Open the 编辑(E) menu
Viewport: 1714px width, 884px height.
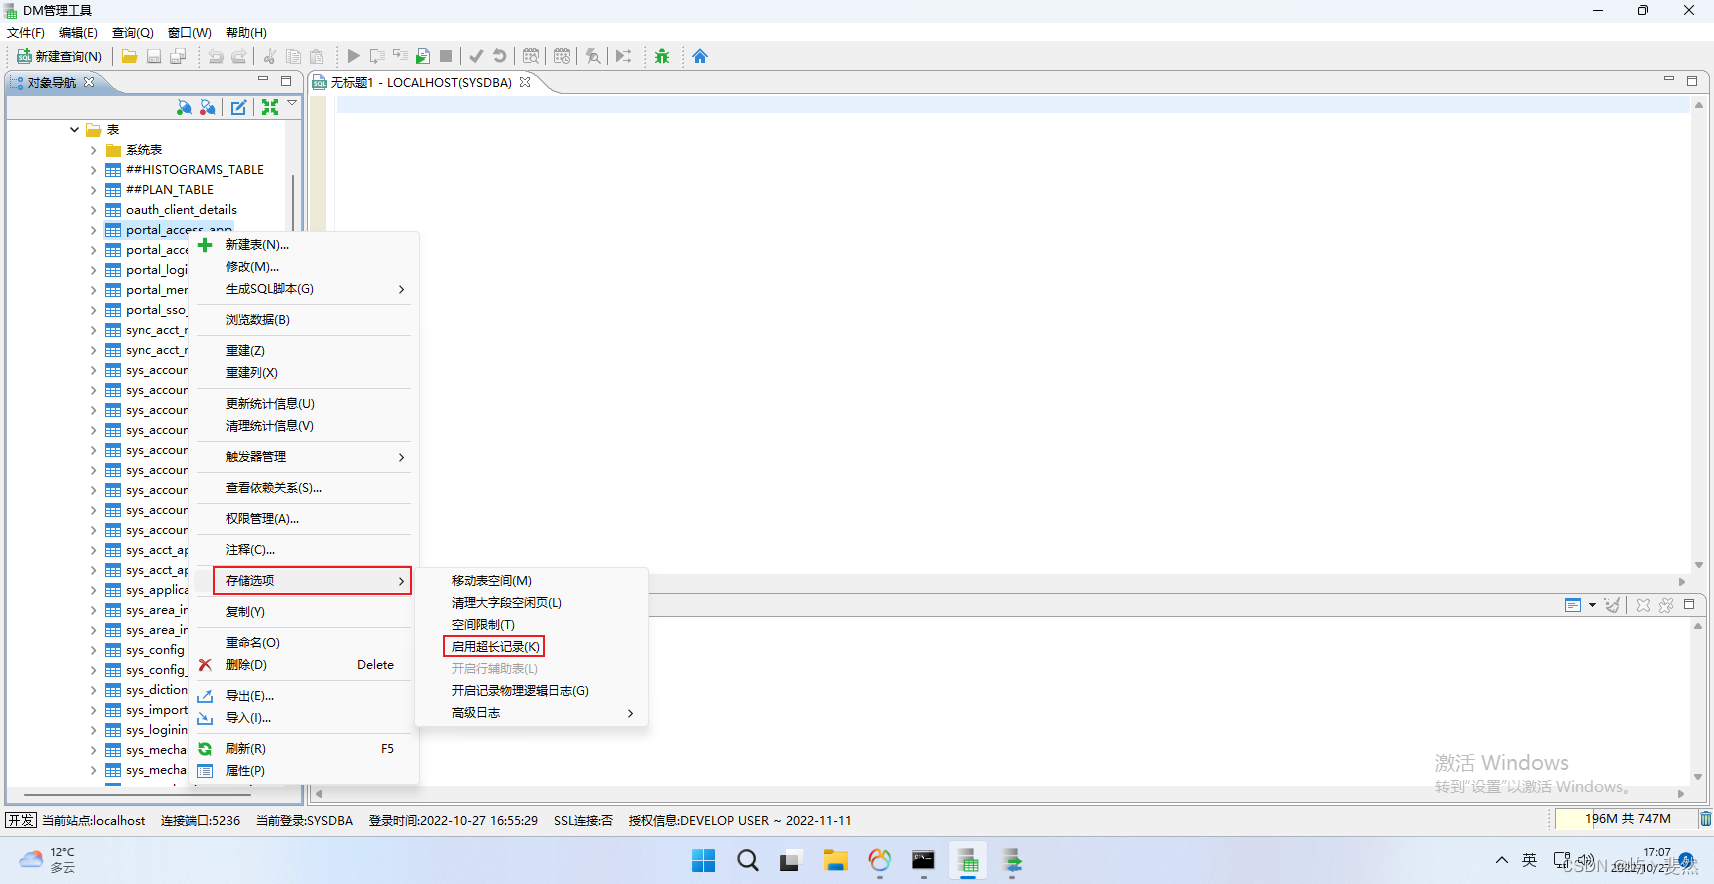[78, 32]
